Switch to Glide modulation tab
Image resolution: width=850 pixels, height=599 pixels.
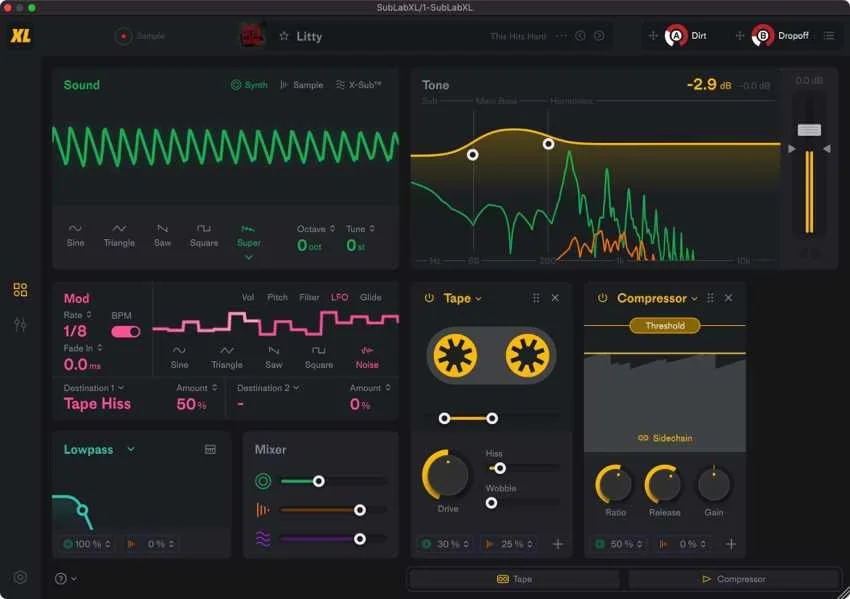(371, 297)
